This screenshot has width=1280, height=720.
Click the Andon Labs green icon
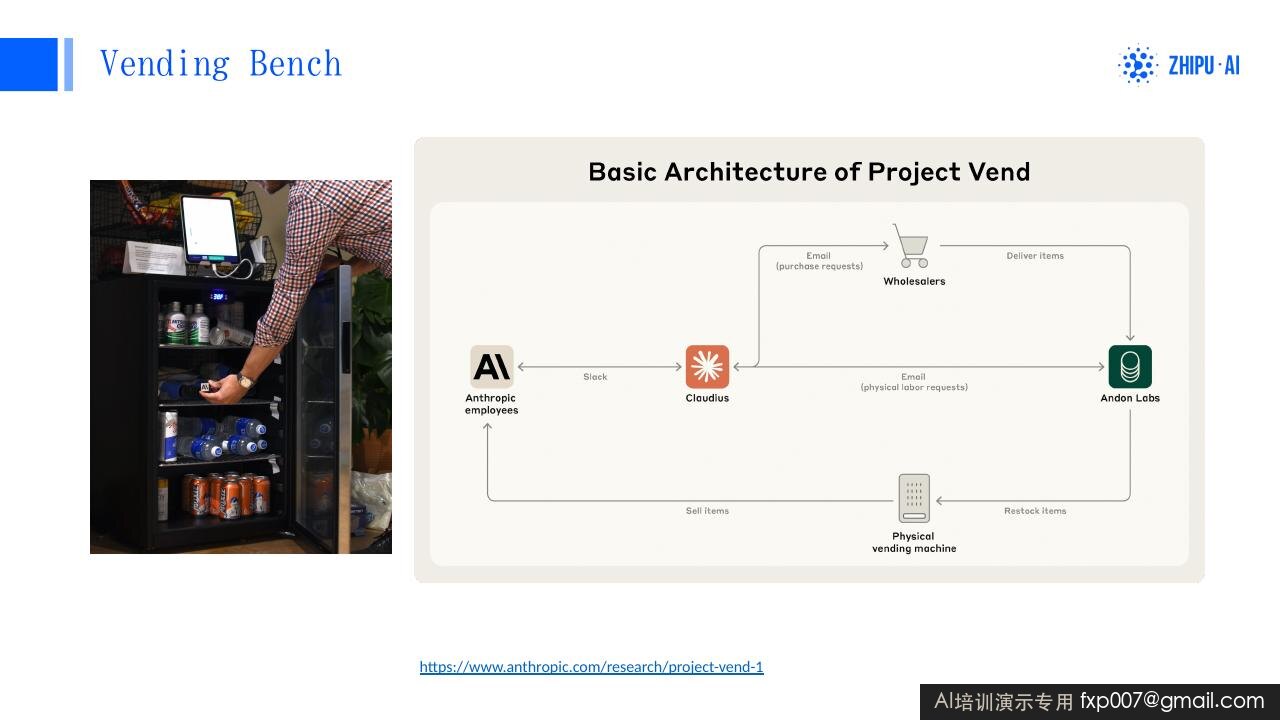1130,367
